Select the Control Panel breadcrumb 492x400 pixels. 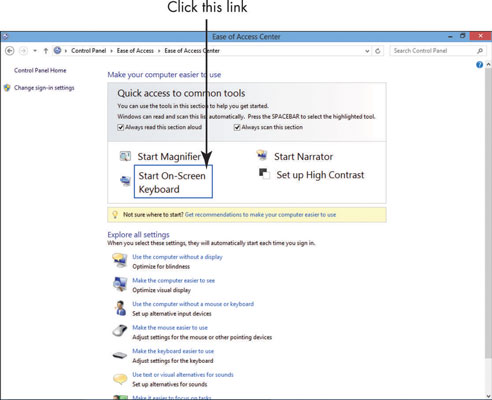point(88,51)
